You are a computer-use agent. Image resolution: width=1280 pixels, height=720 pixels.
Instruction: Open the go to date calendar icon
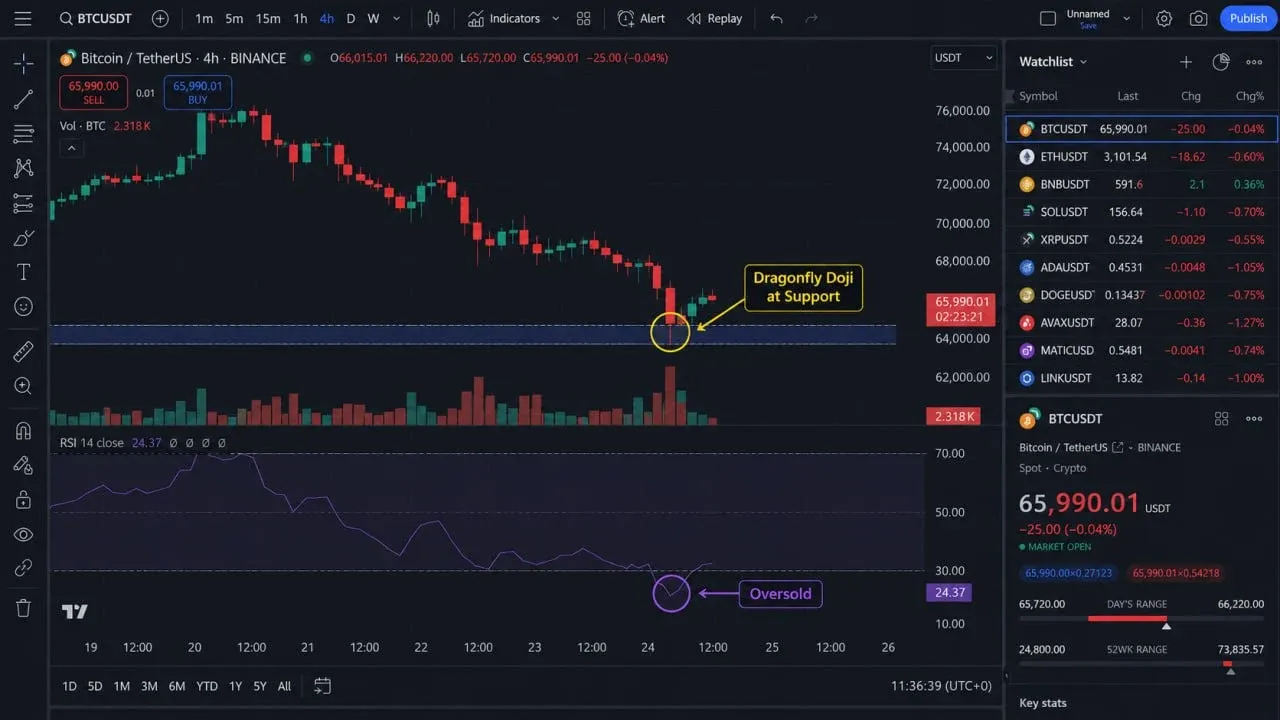pos(322,686)
